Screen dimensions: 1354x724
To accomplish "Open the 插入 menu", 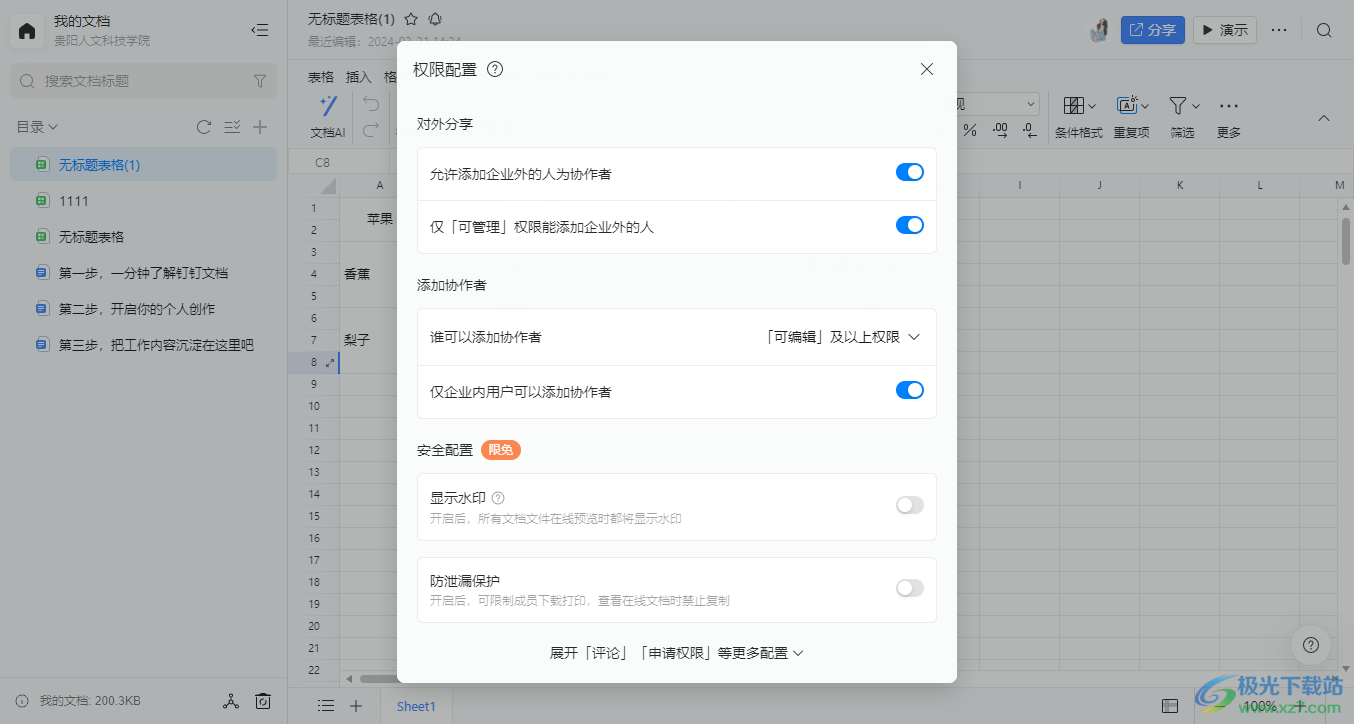I will (358, 77).
